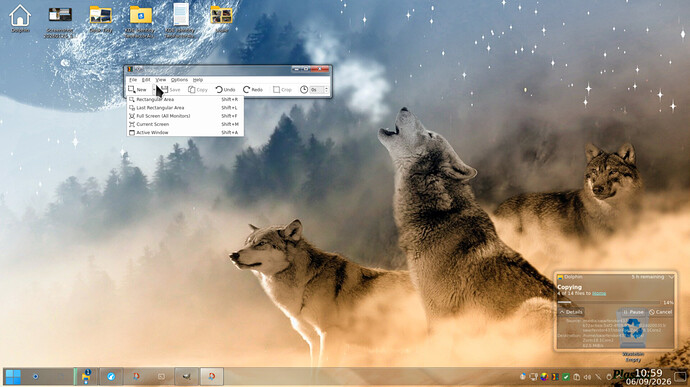
Task: Collapse the Details section of copy notification
Action: [571, 312]
